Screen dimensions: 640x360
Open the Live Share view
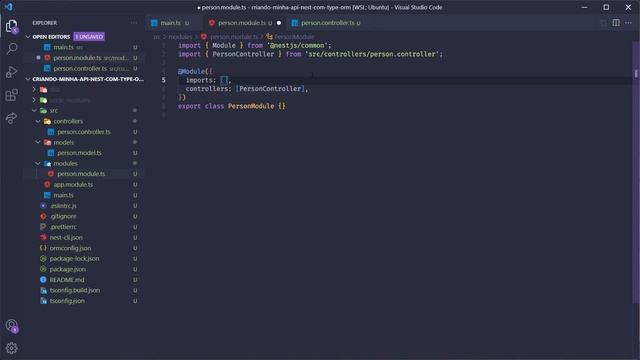(11, 118)
